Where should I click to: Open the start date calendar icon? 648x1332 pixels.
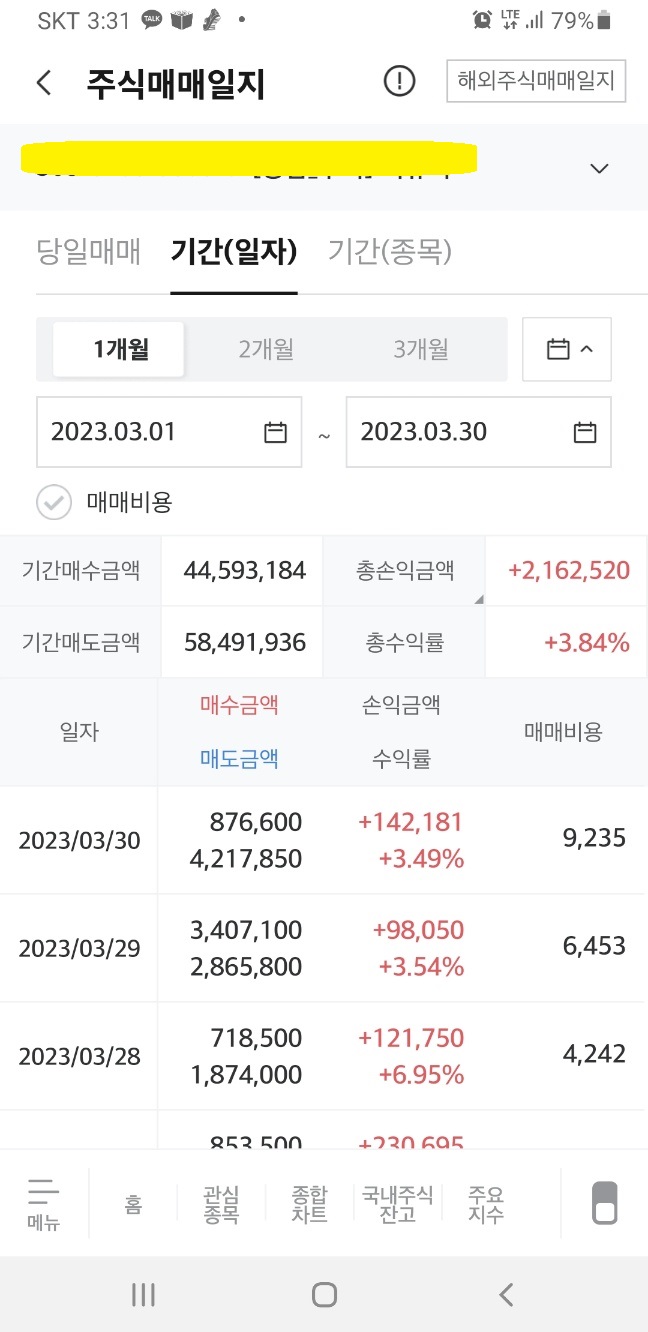click(275, 432)
